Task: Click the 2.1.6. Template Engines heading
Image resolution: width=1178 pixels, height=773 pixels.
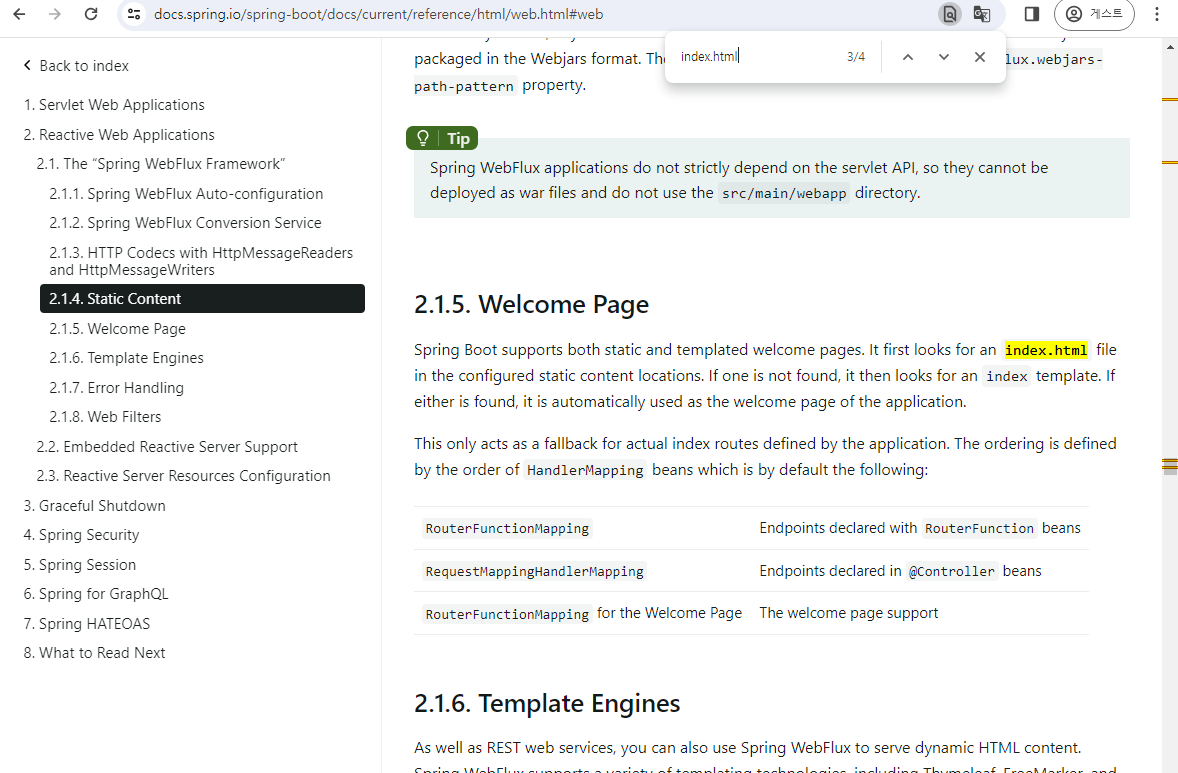Action: click(547, 703)
